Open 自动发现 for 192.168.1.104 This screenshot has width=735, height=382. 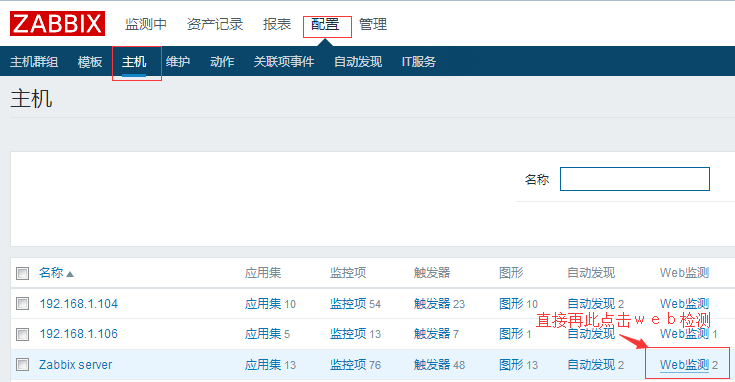(x=591, y=304)
